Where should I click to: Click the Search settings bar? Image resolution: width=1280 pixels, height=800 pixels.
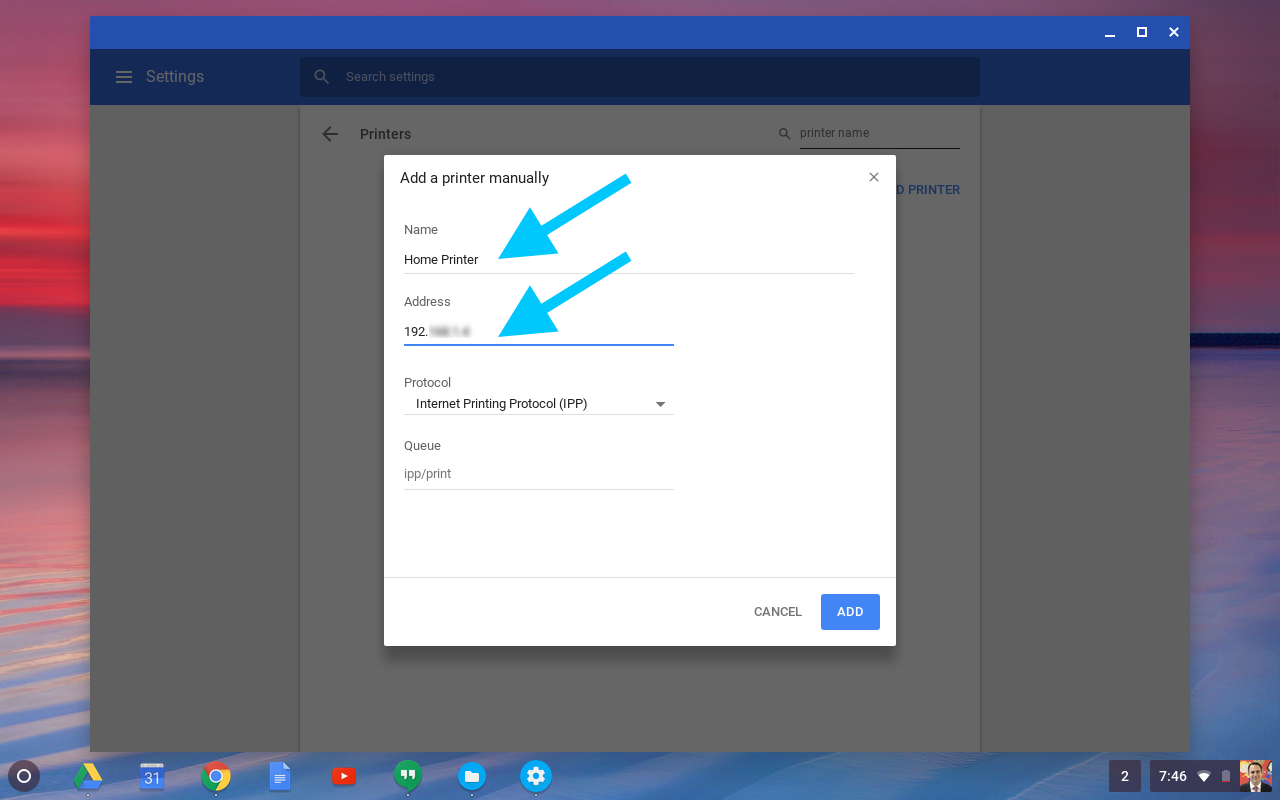tap(640, 77)
